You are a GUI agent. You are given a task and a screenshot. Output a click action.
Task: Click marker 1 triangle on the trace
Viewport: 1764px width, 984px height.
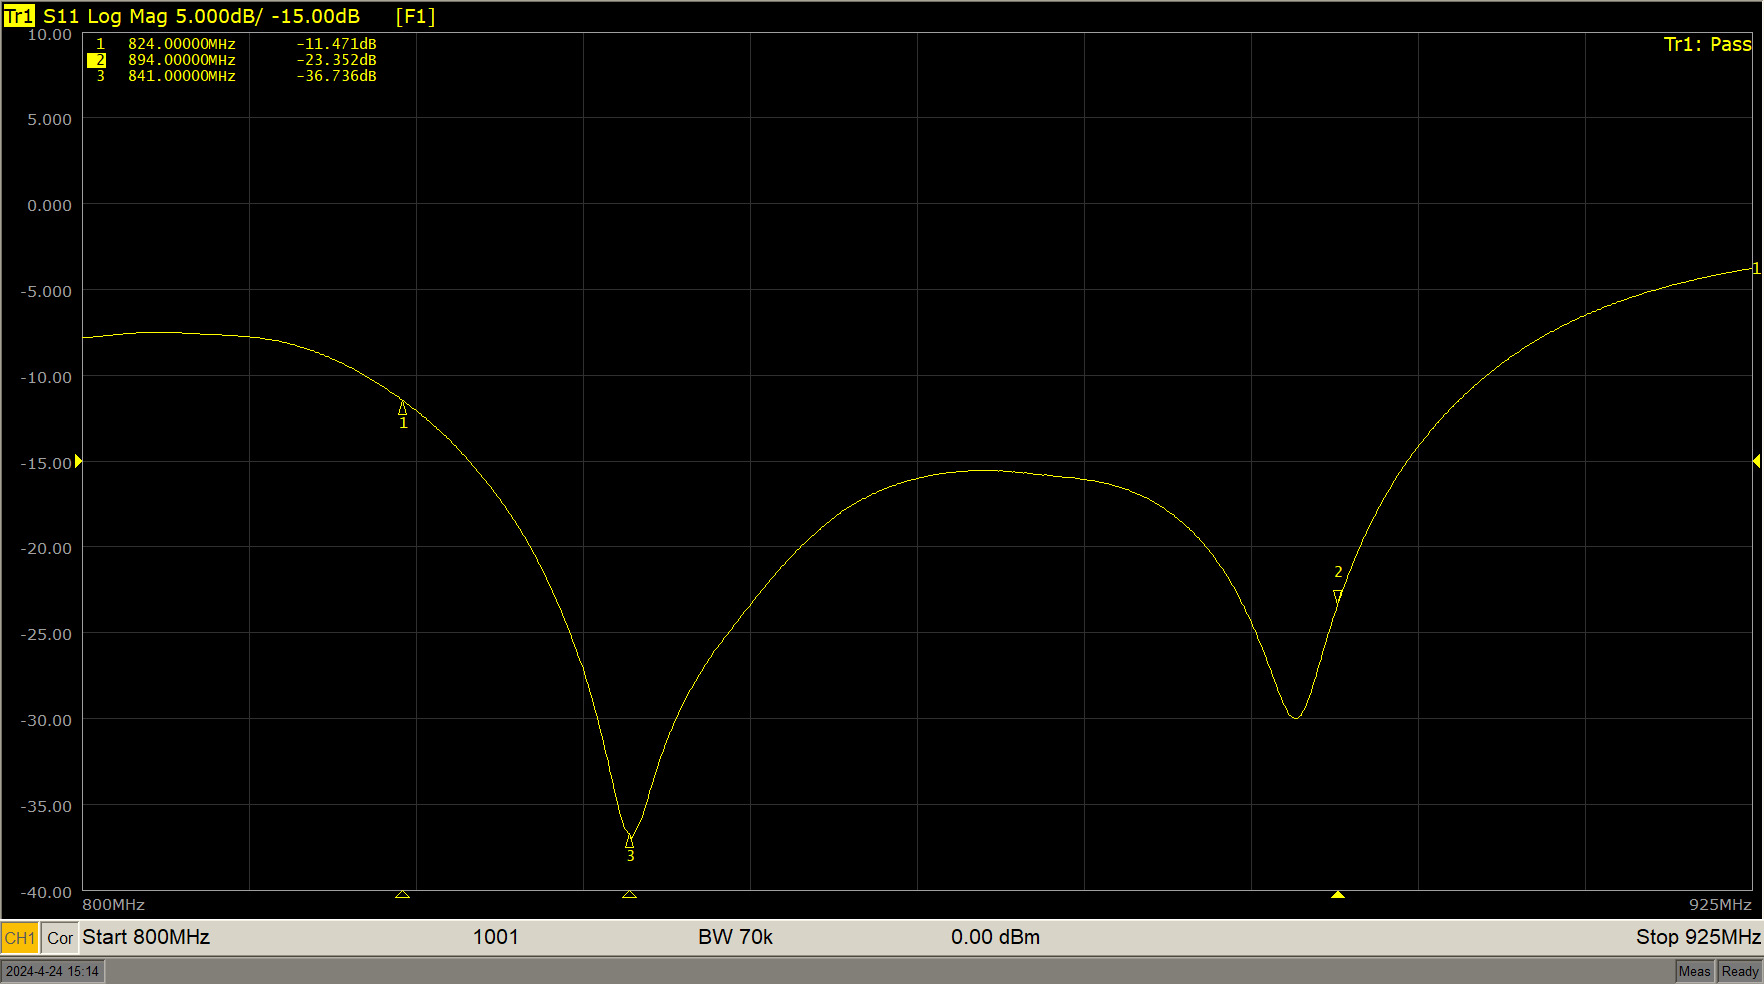click(x=403, y=408)
